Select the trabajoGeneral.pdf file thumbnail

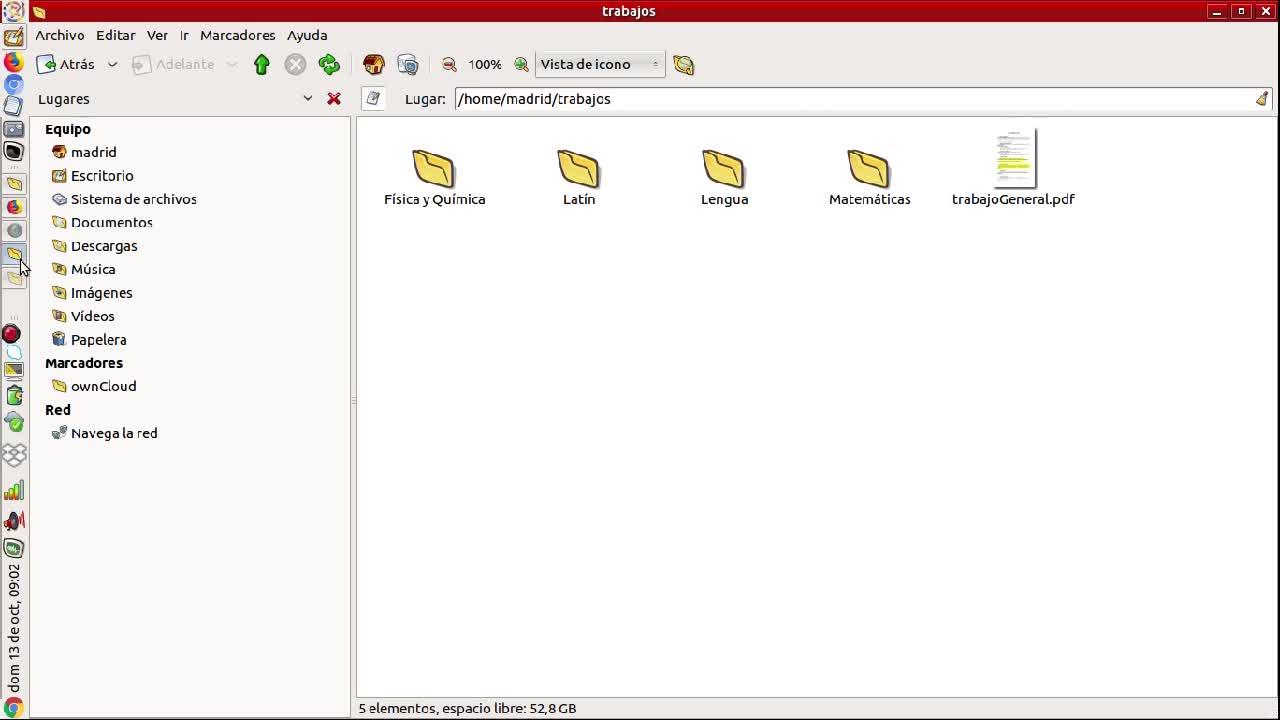[x=1014, y=159]
